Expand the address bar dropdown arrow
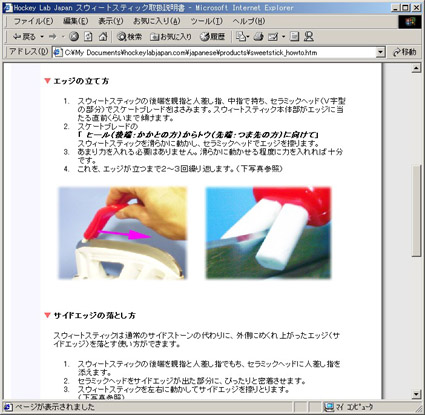This screenshot has width=425, height=415. click(380, 52)
